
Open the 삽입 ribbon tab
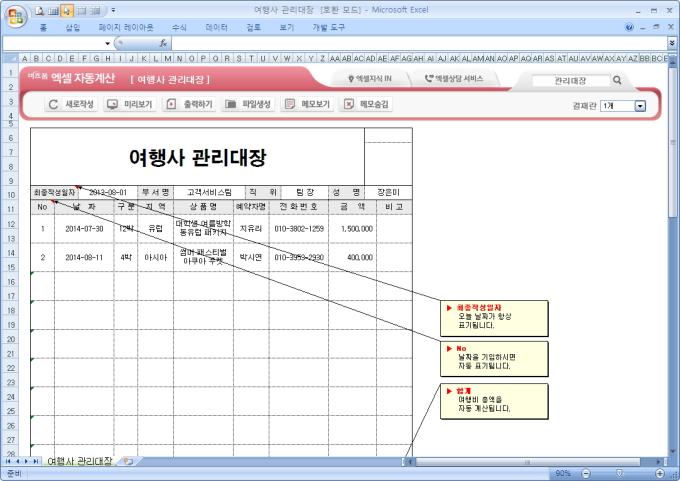(73, 27)
